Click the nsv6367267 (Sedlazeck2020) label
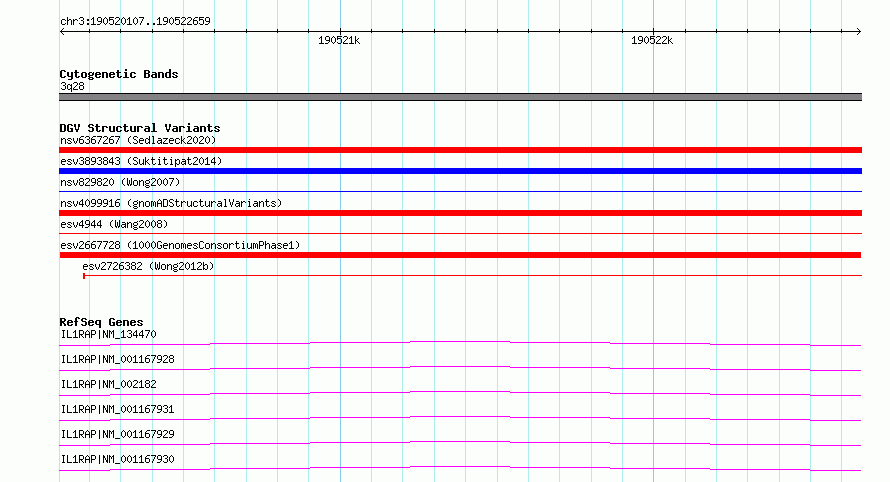Viewport: 890px width, 482px height. click(x=138, y=140)
